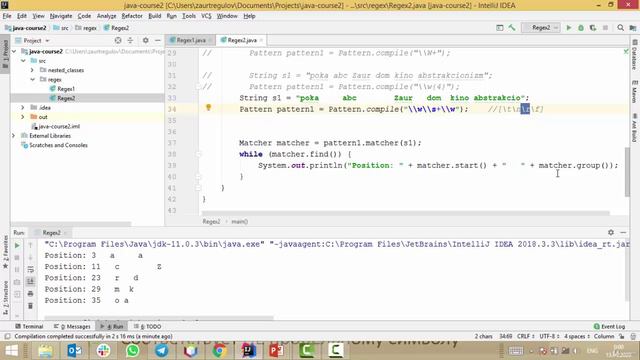Viewport: 640px width, 360px height.
Task: Hide the Run tool window
Action: pyautogui.click(x=623, y=232)
